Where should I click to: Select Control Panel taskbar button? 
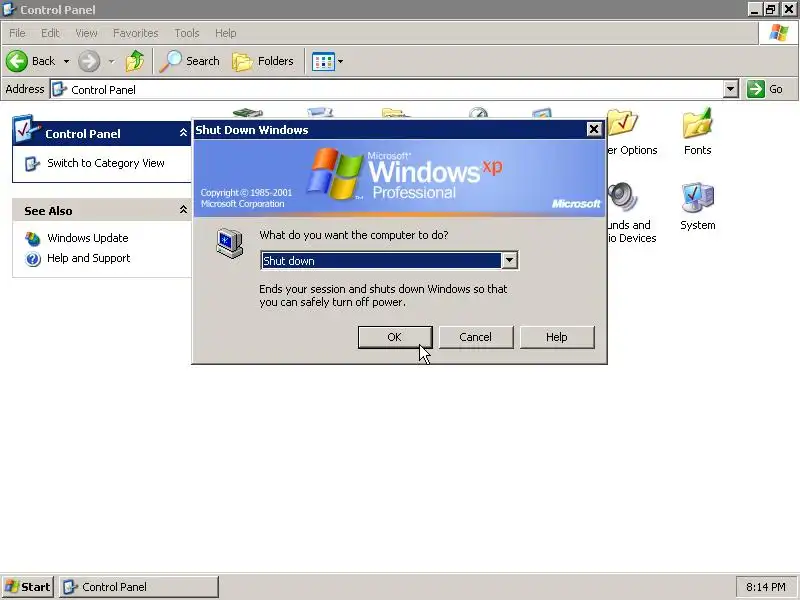tap(139, 587)
